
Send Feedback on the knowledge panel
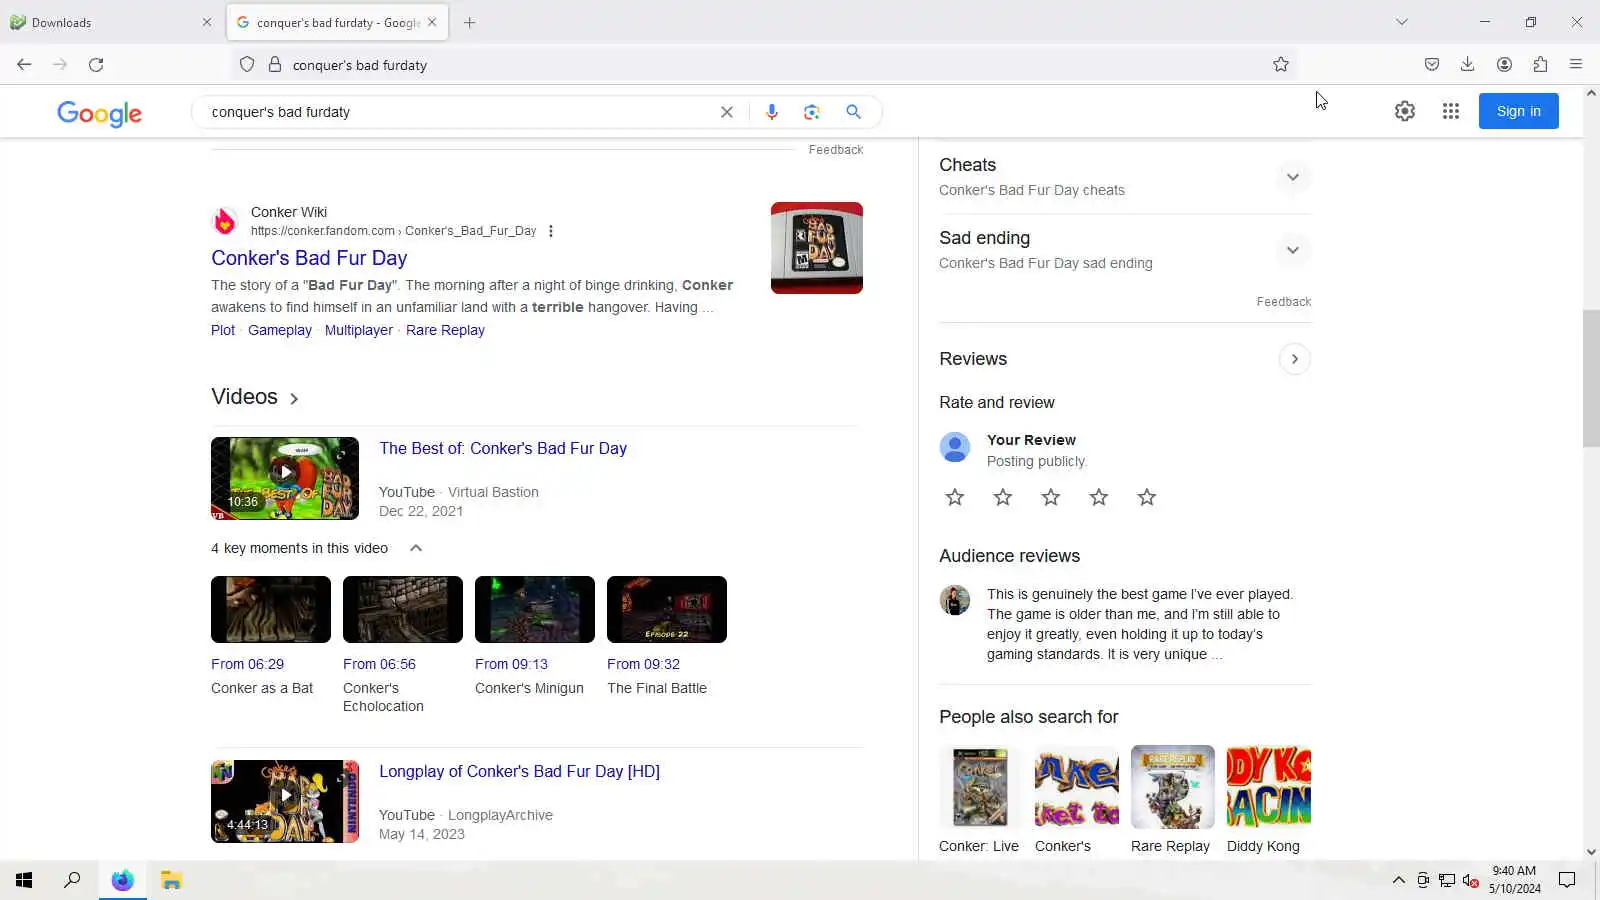[x=1283, y=302]
